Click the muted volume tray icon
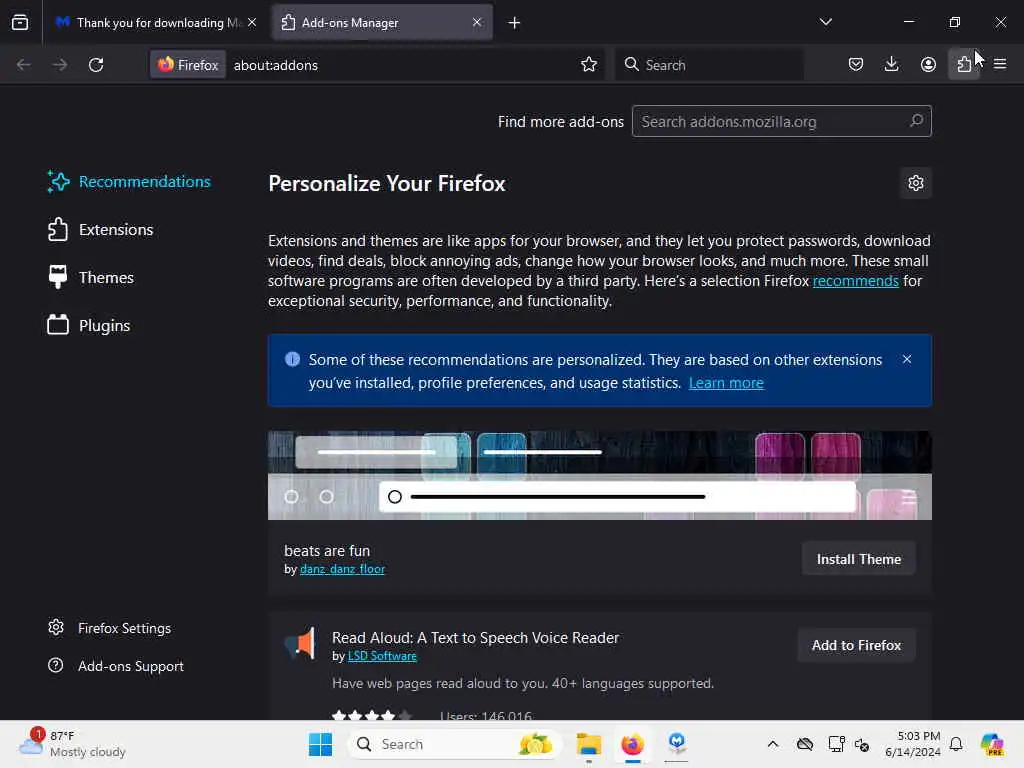 tap(862, 744)
